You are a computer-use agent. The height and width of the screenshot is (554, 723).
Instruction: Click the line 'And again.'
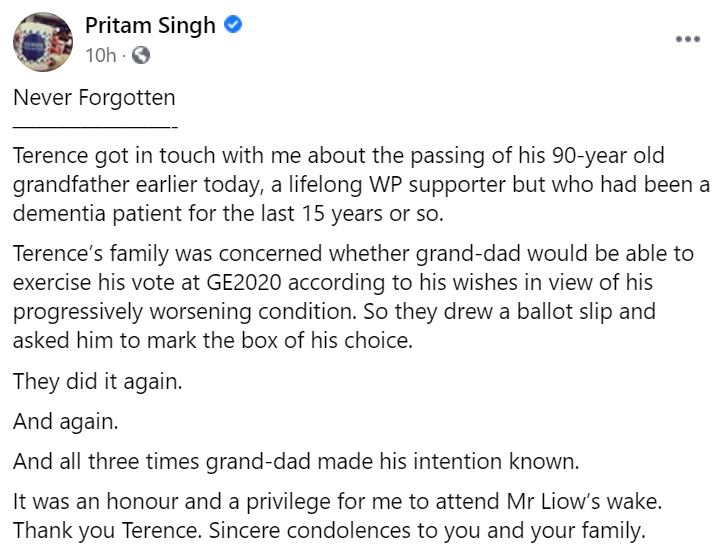[65, 421]
